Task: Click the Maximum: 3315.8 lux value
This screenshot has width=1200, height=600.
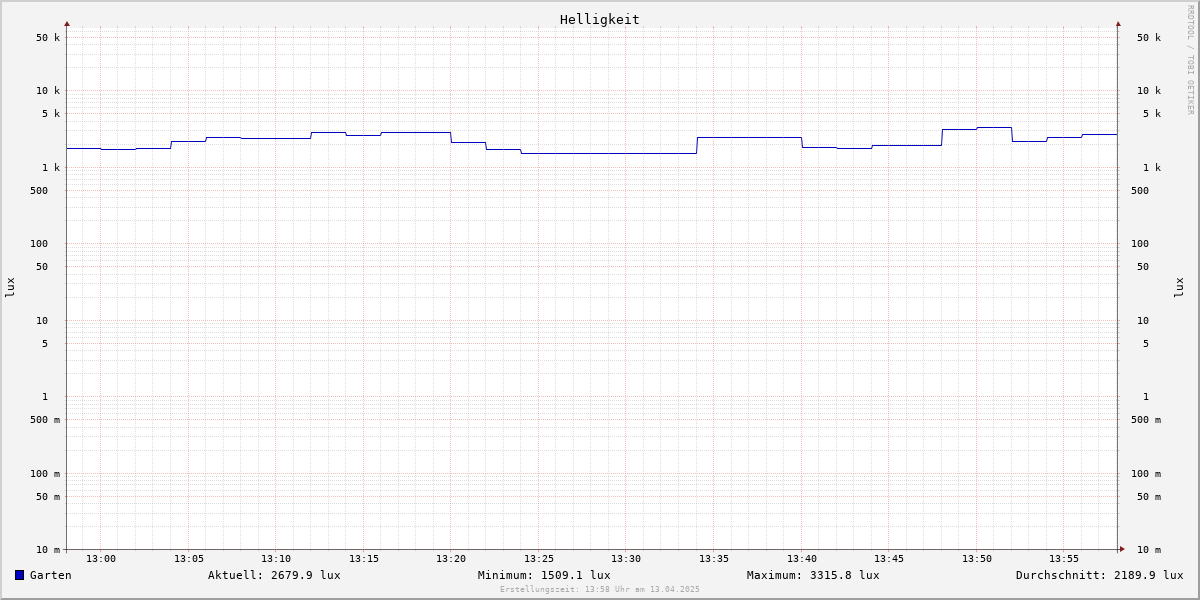Action: pos(813,575)
